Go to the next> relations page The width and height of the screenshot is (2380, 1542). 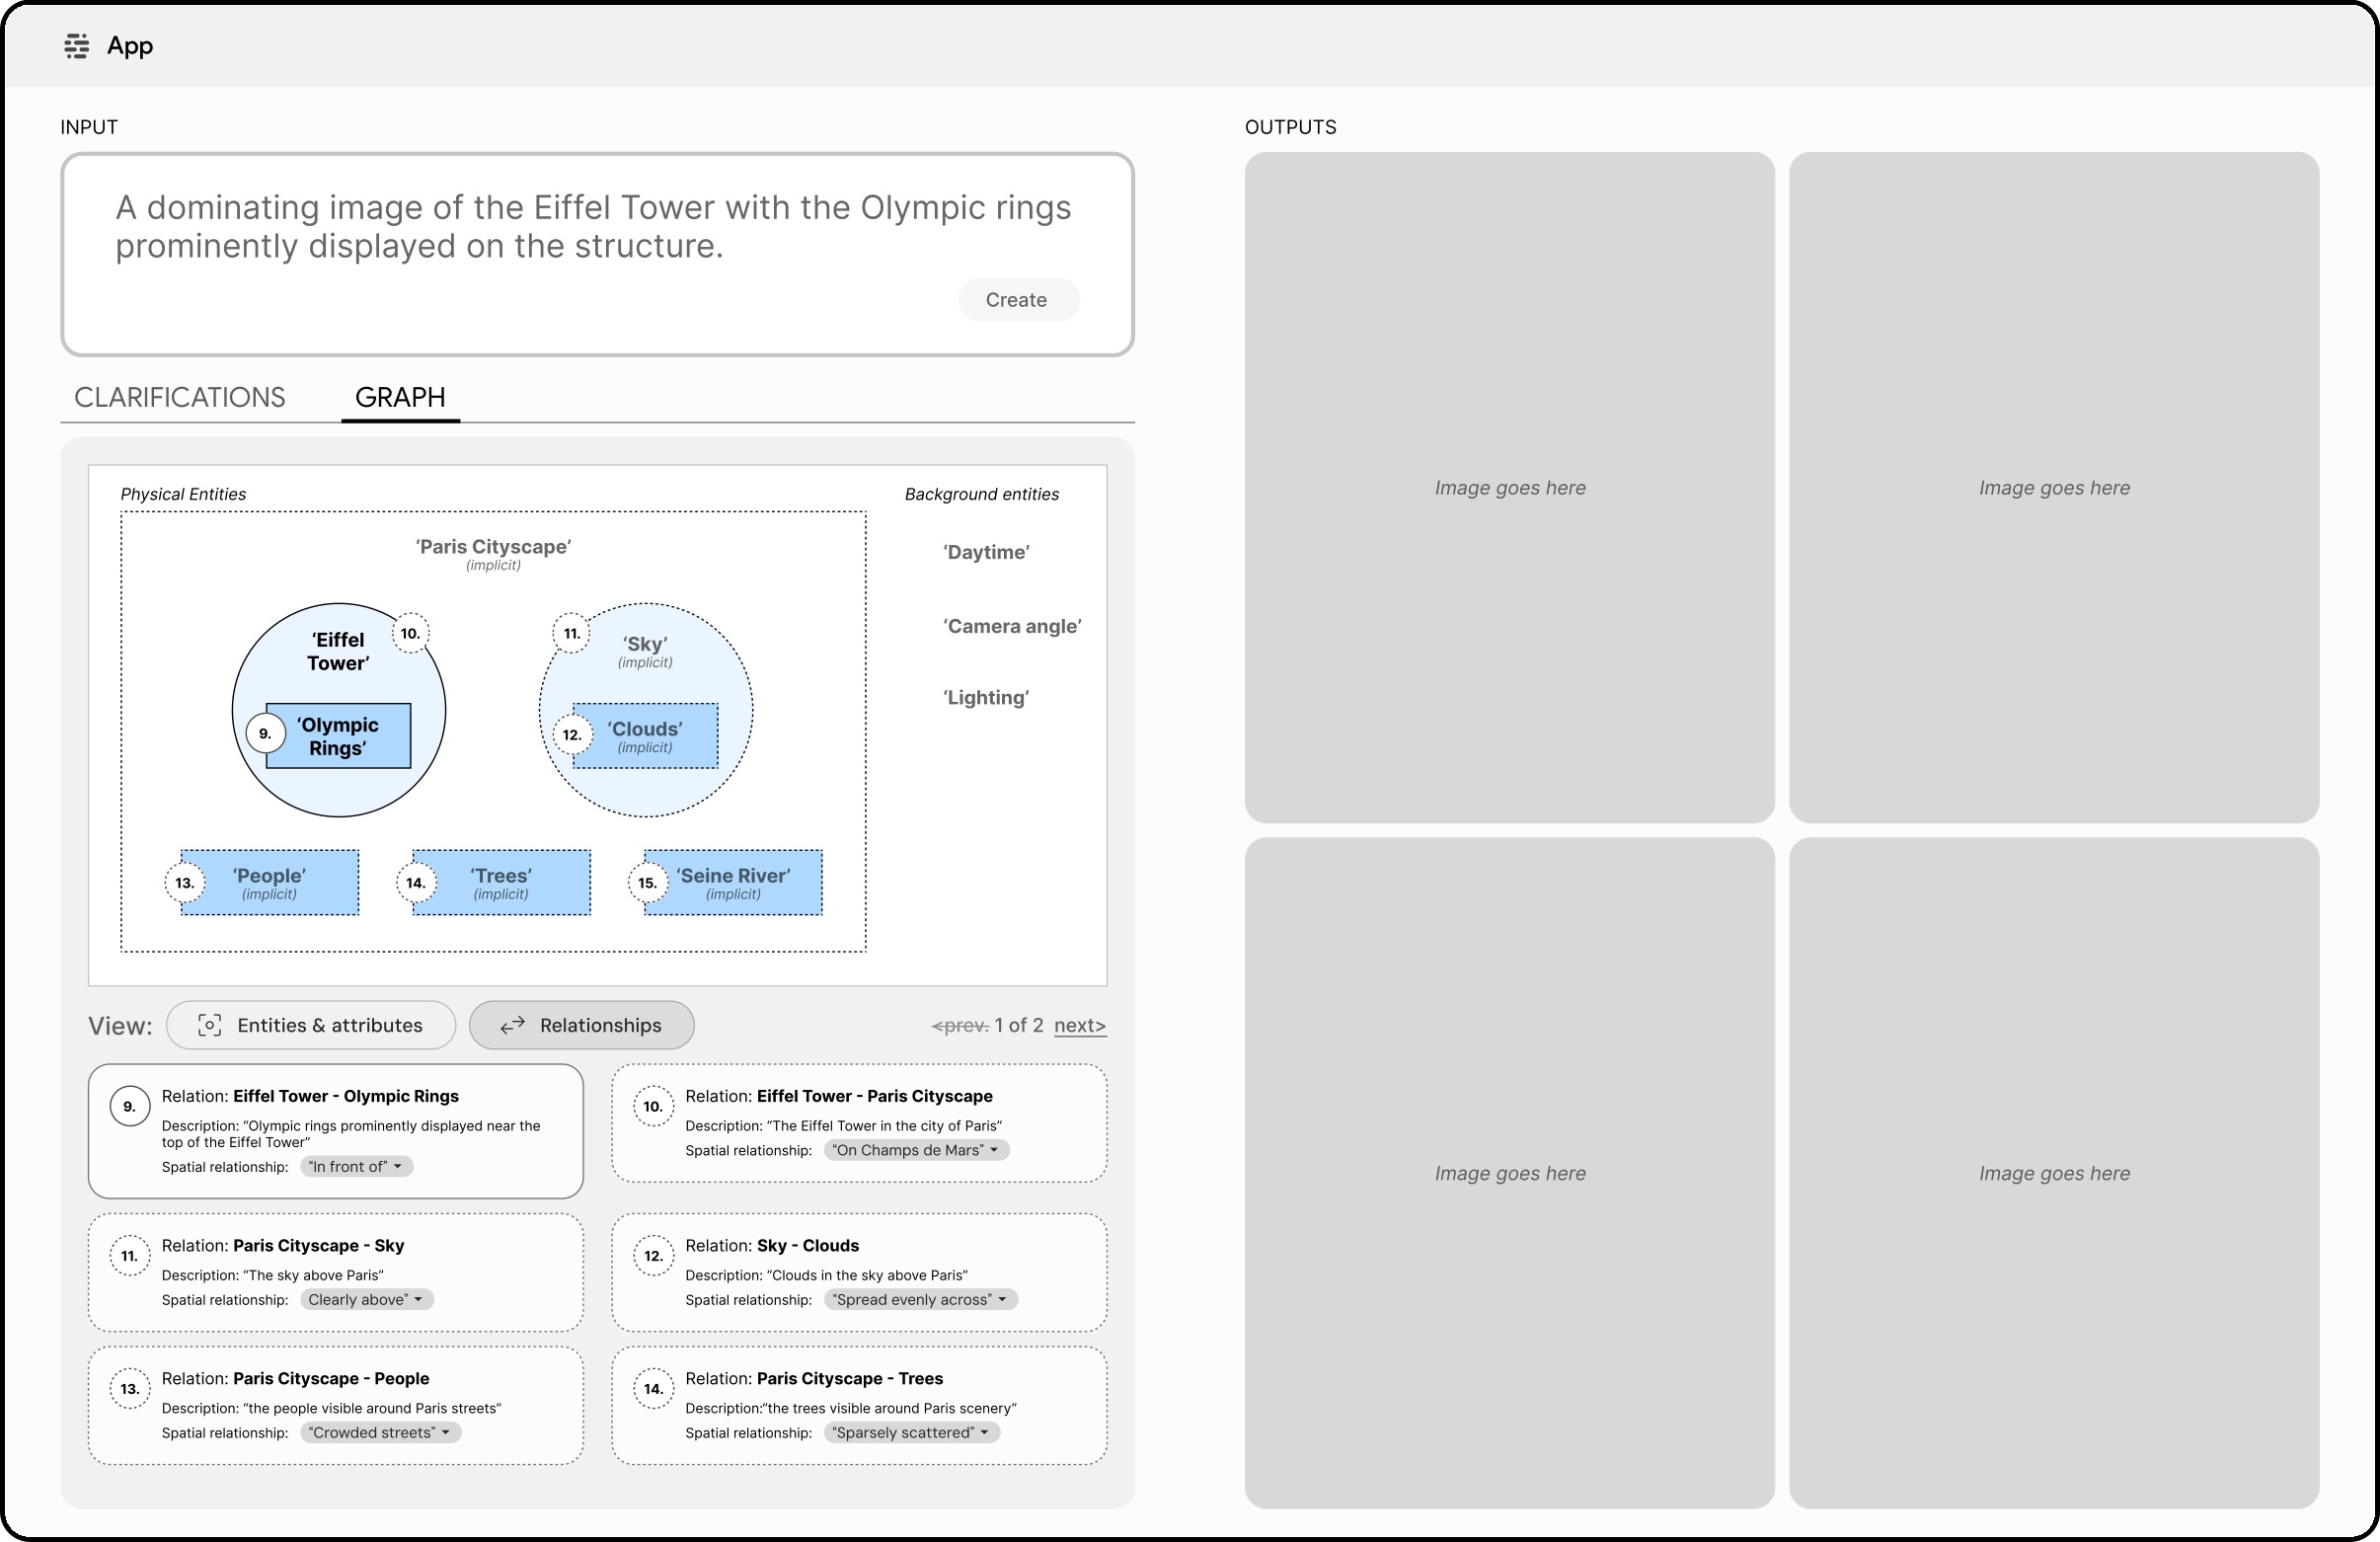click(x=1079, y=1025)
